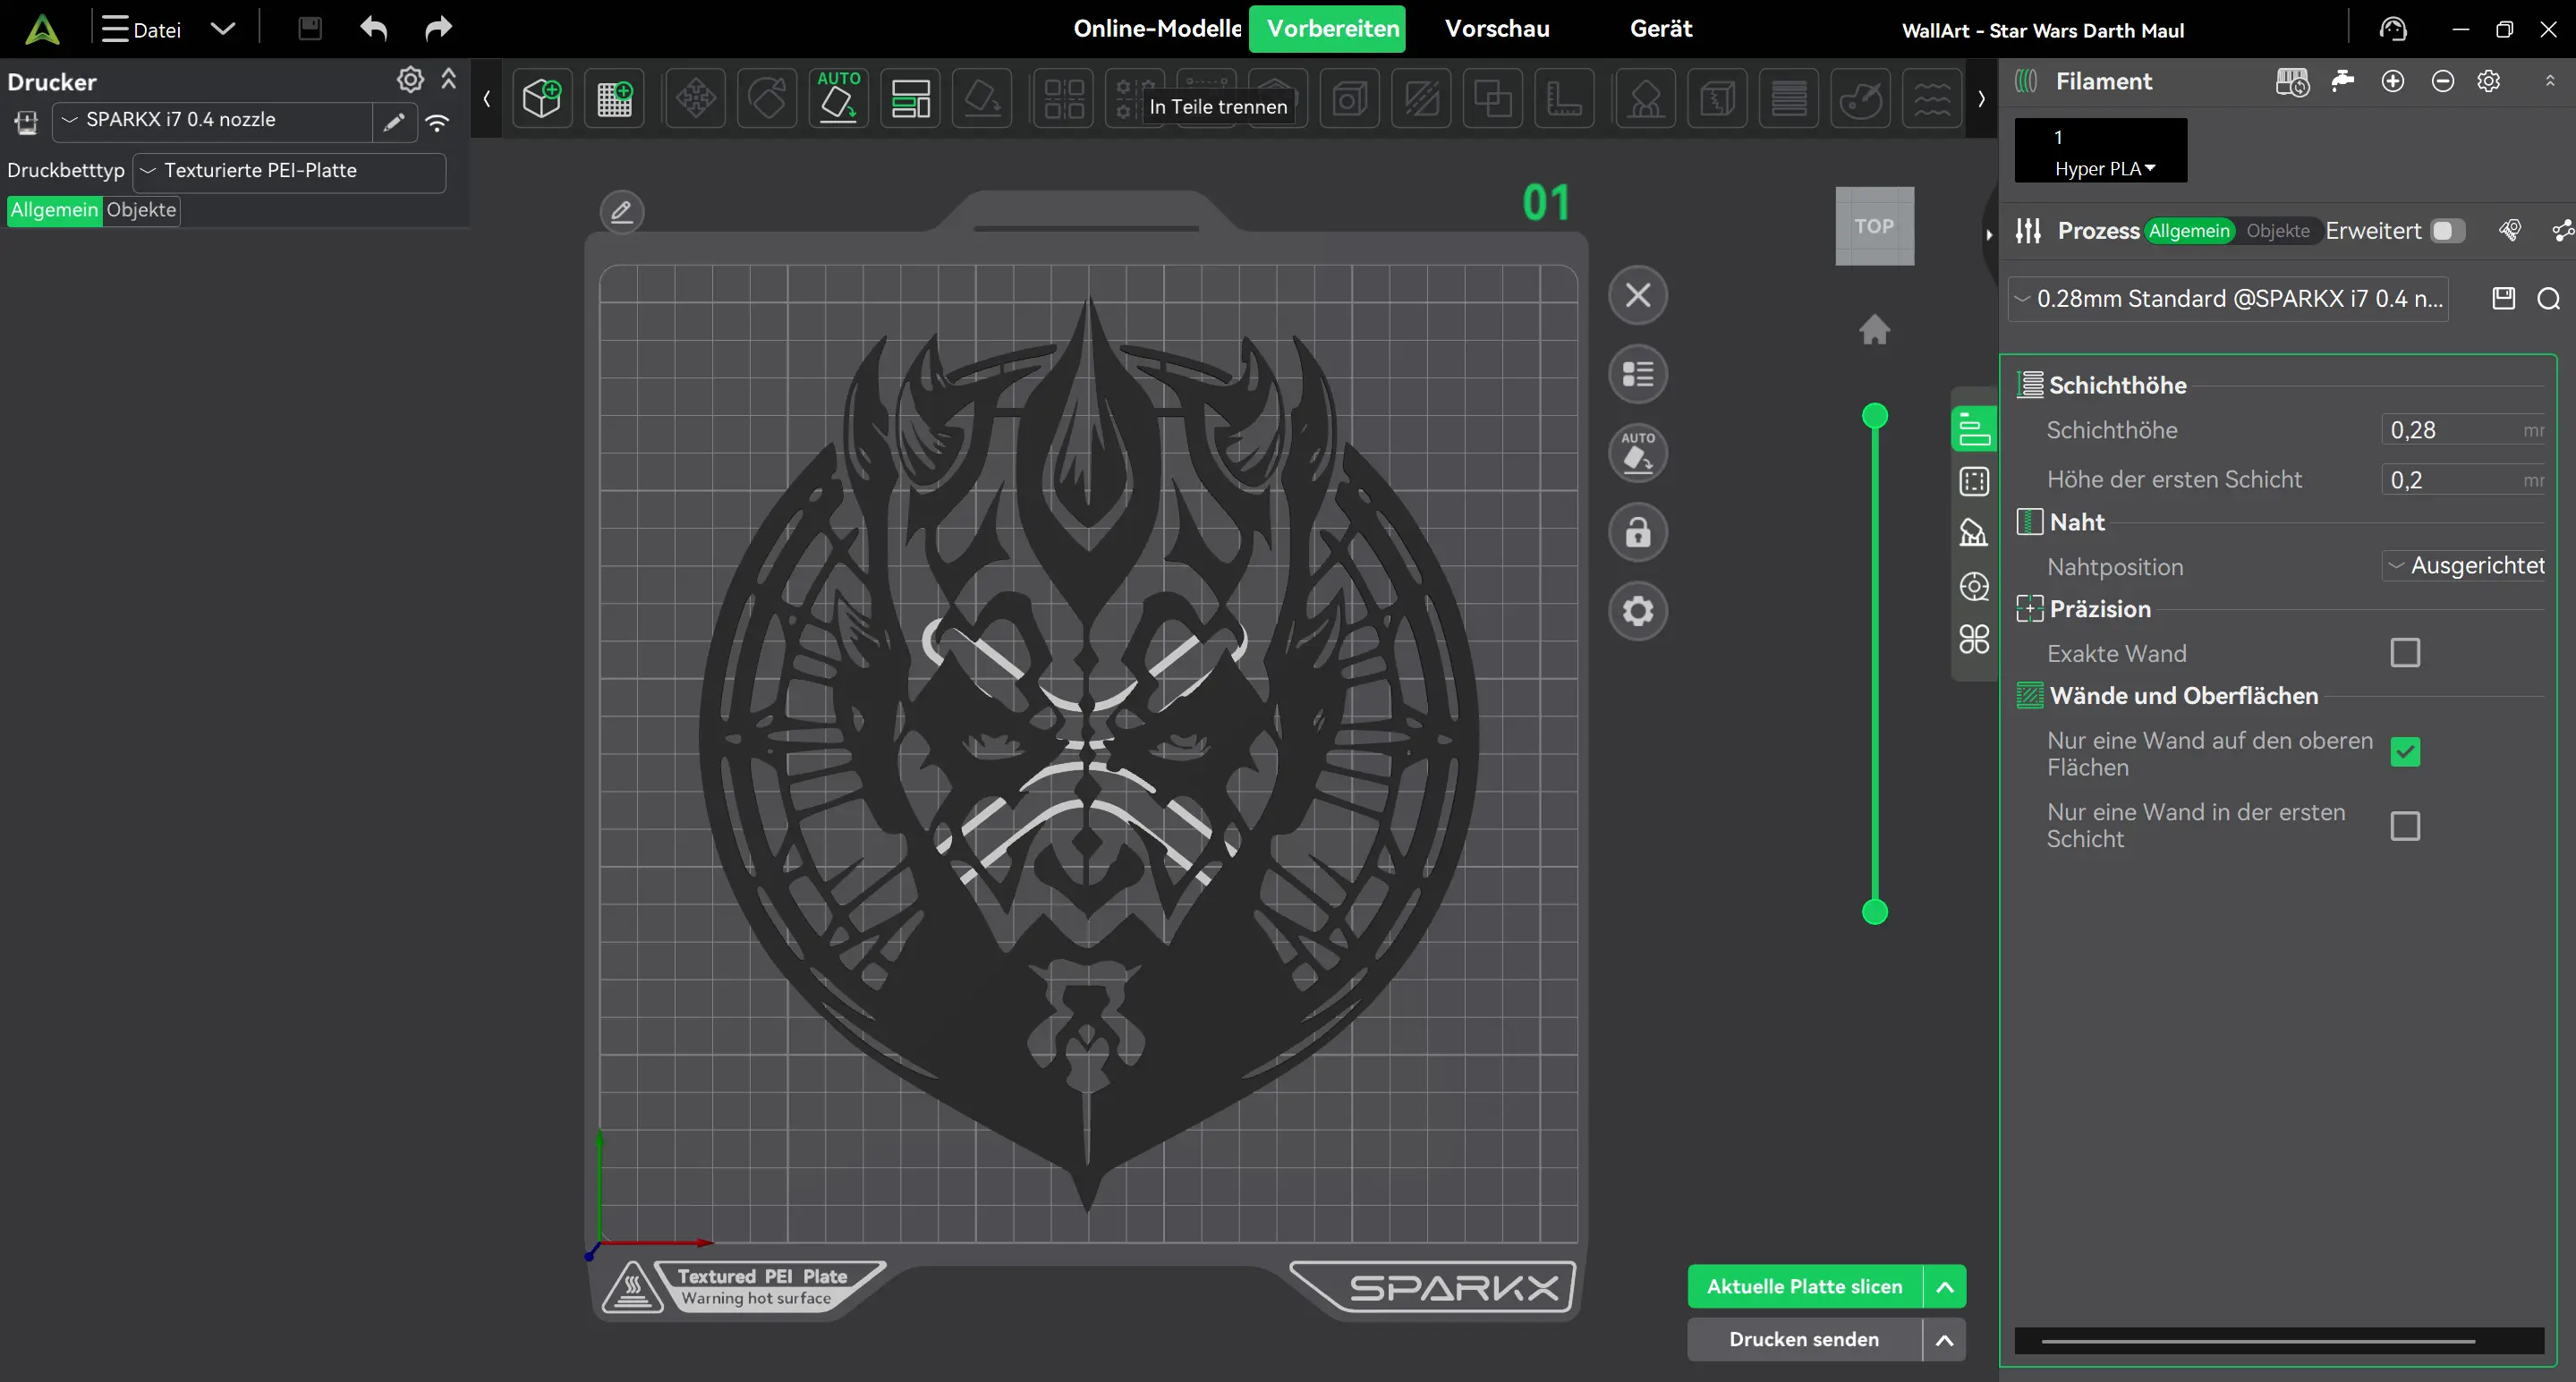The width and height of the screenshot is (2576, 1382).
Task: Click the filament sync icon
Action: coord(2292,81)
